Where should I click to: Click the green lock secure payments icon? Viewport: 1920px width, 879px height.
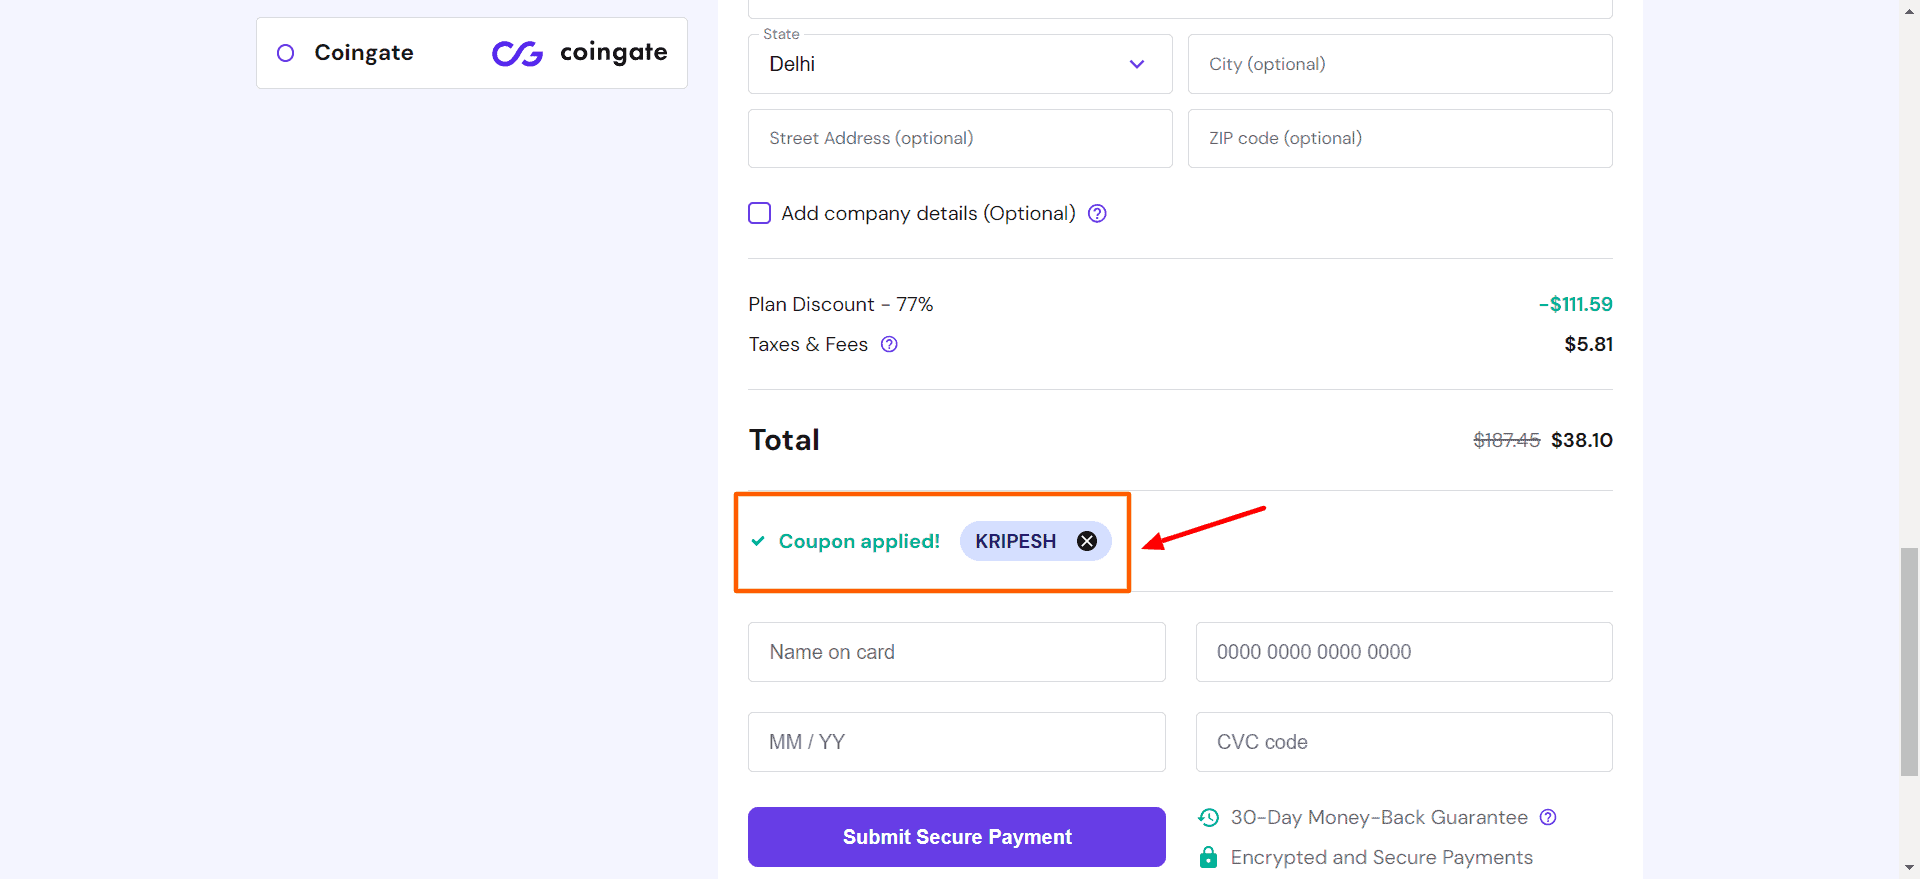pyautogui.click(x=1208, y=857)
